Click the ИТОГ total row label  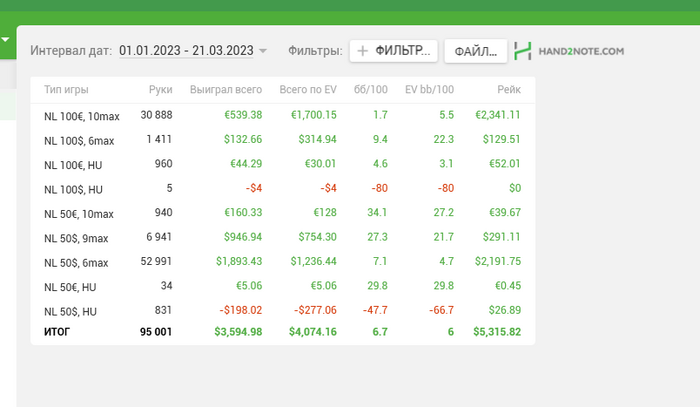[x=57, y=332]
